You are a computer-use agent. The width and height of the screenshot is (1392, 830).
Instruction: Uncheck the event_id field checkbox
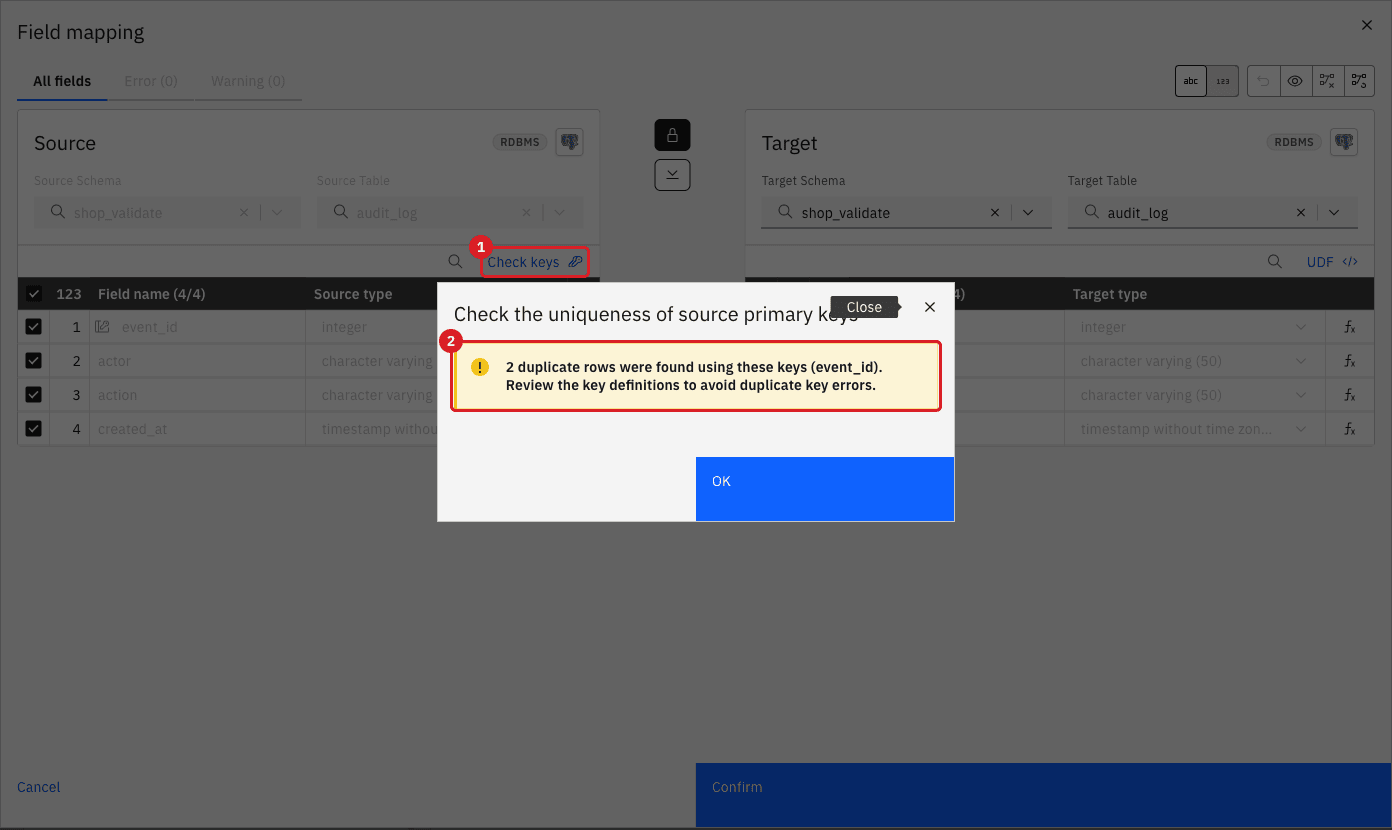[34, 327]
